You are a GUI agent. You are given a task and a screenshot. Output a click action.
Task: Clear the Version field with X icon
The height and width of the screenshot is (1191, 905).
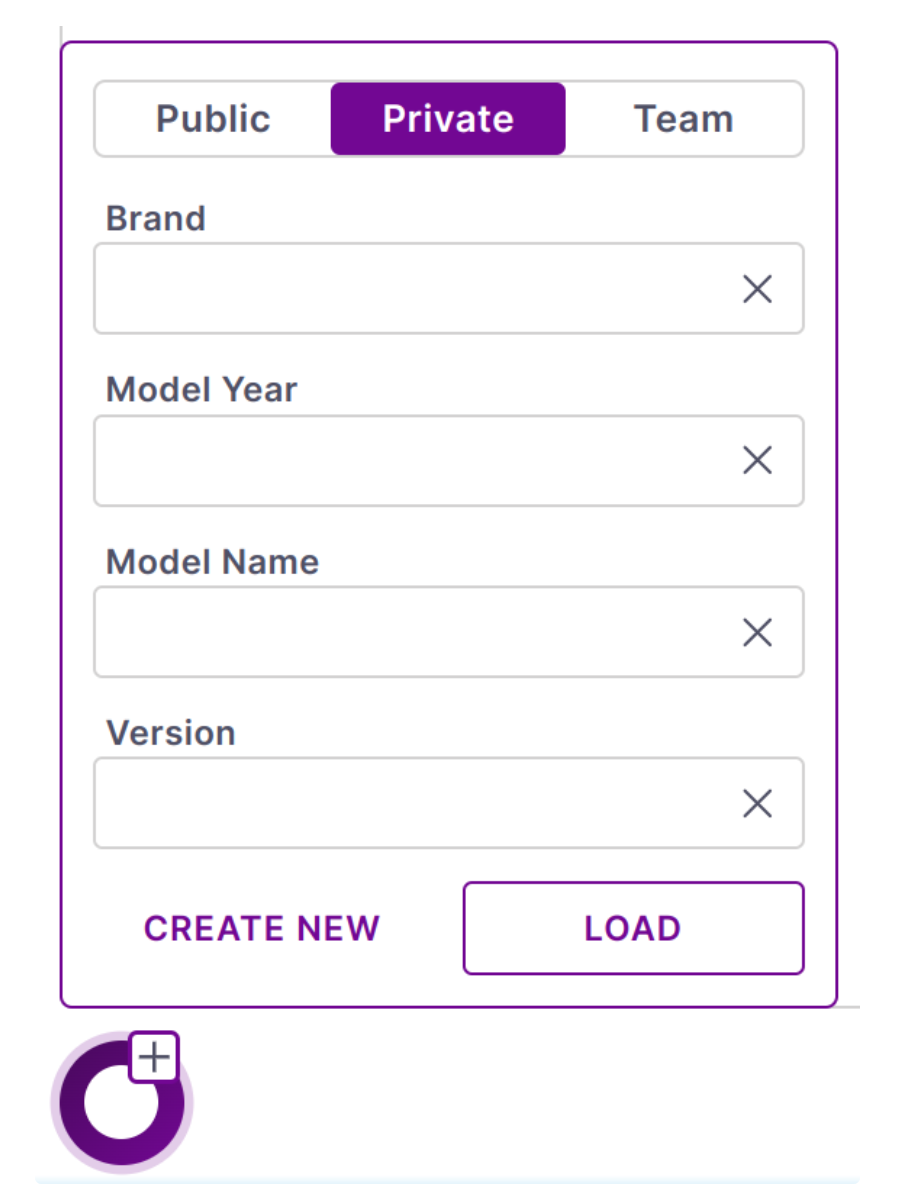coord(757,803)
